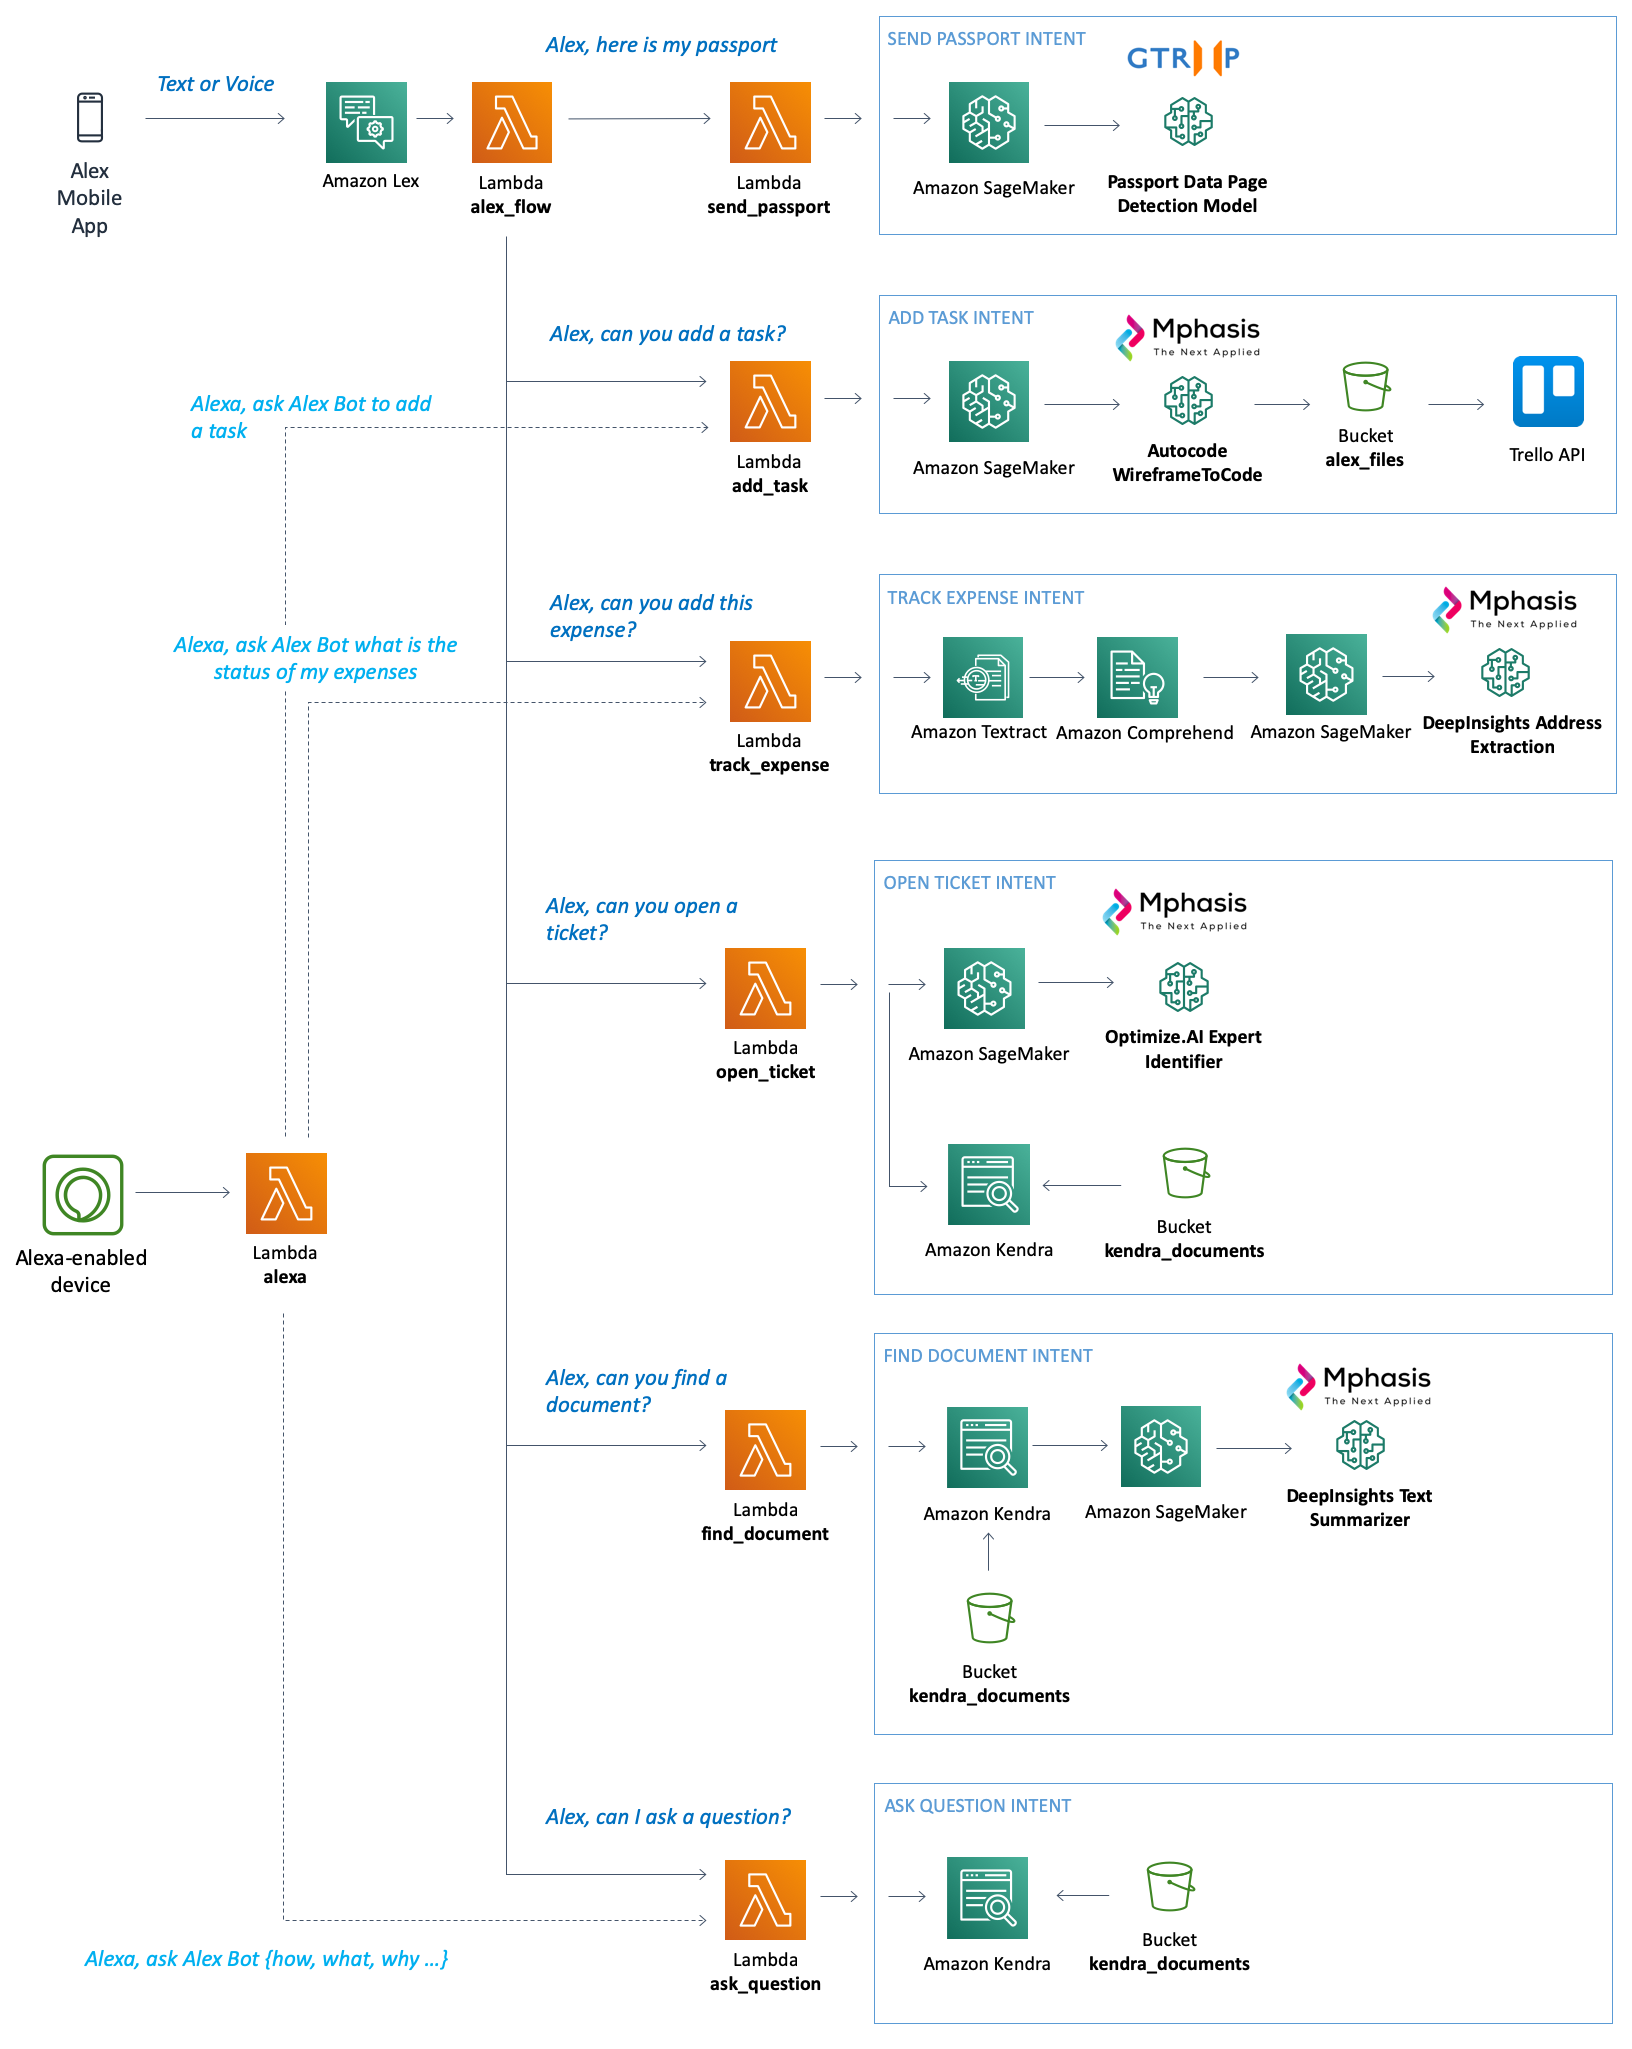Click the Mphasis logo in Add Task Intent
The image size is (1632, 2049).
tap(1188, 338)
